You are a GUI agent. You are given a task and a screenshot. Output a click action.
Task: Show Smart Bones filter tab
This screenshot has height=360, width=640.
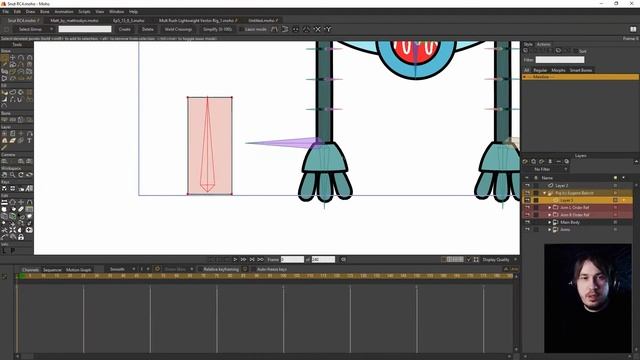pos(580,70)
